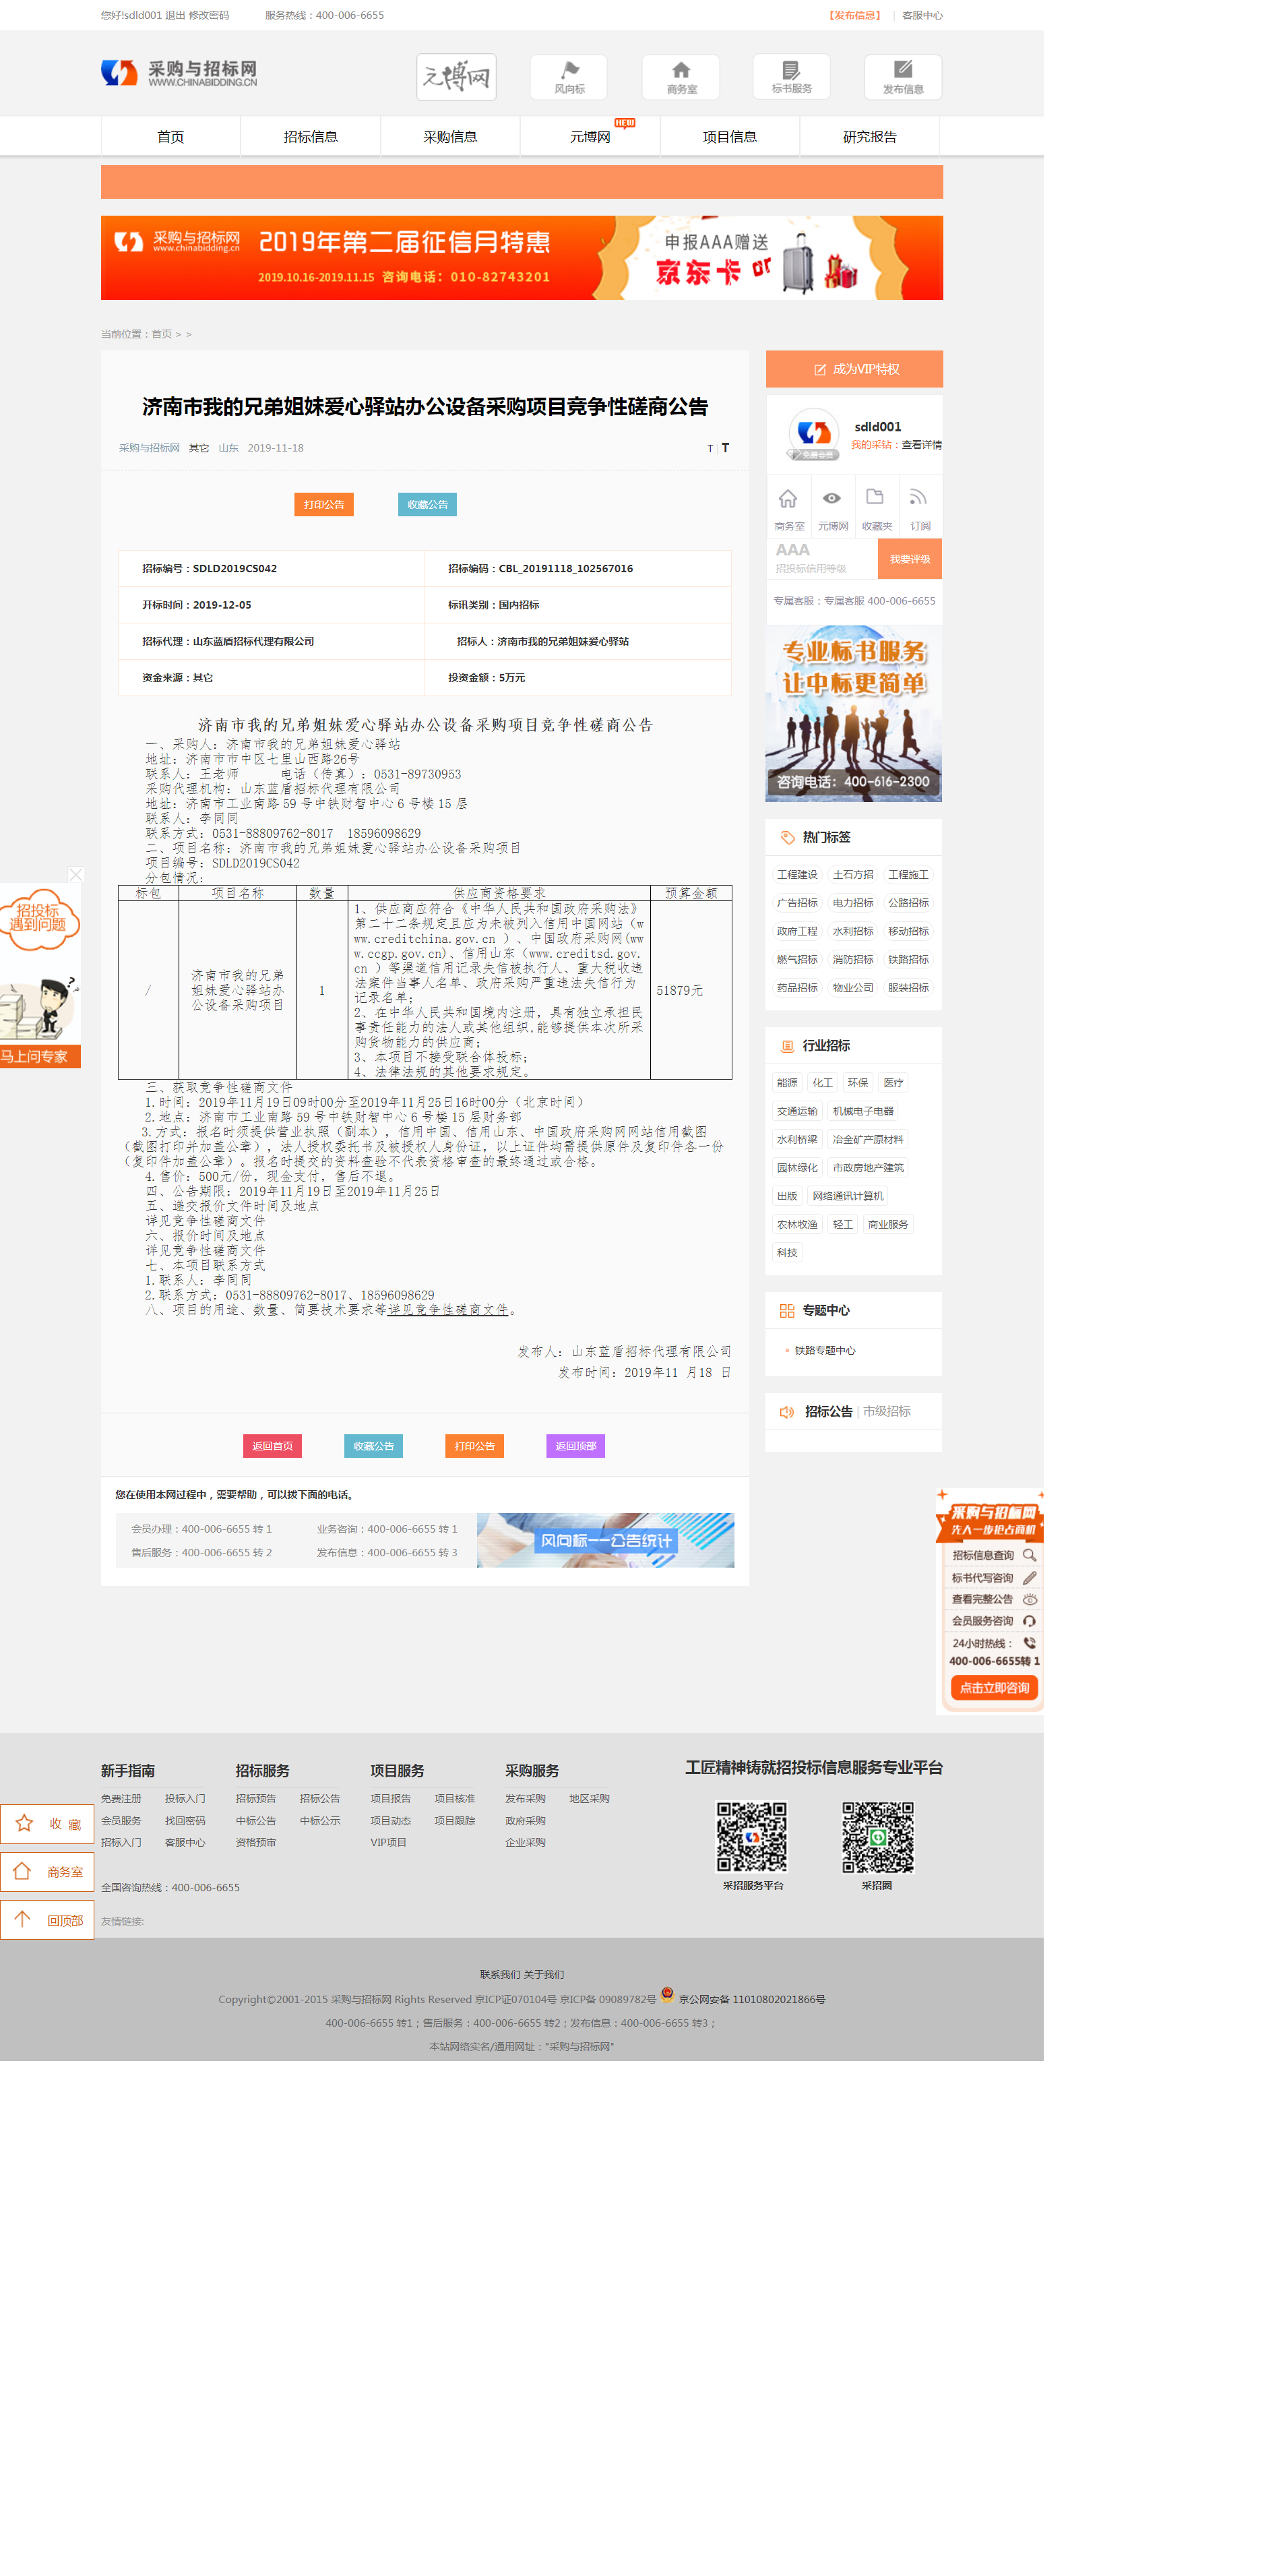Screen dimensions: 1287x2576
Task: Click the 商务室 floating house button
Action: pos(47,1872)
